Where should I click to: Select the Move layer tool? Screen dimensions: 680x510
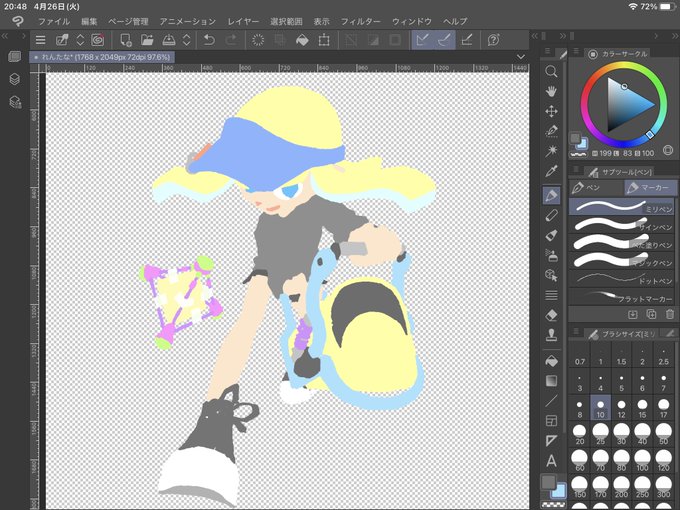click(x=551, y=111)
